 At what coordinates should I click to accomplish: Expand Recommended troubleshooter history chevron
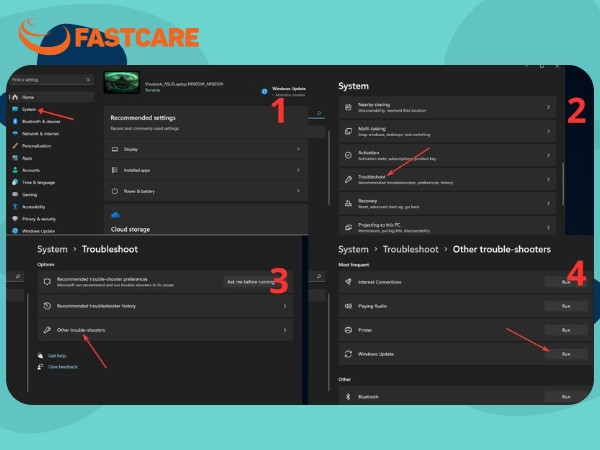click(285, 306)
